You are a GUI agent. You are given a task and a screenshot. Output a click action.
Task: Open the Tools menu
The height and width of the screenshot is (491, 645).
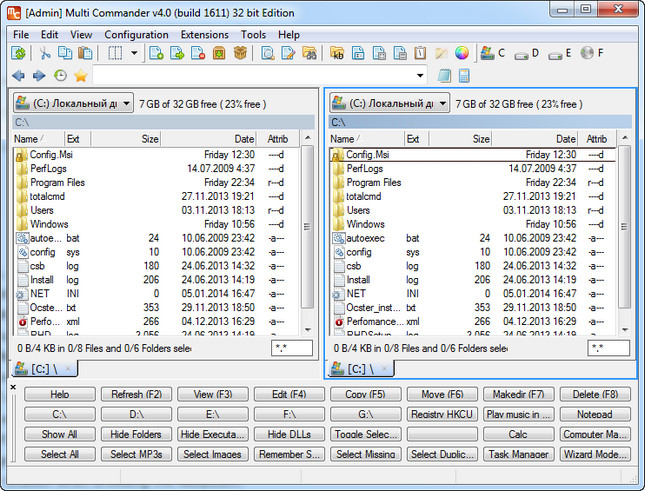coord(253,35)
